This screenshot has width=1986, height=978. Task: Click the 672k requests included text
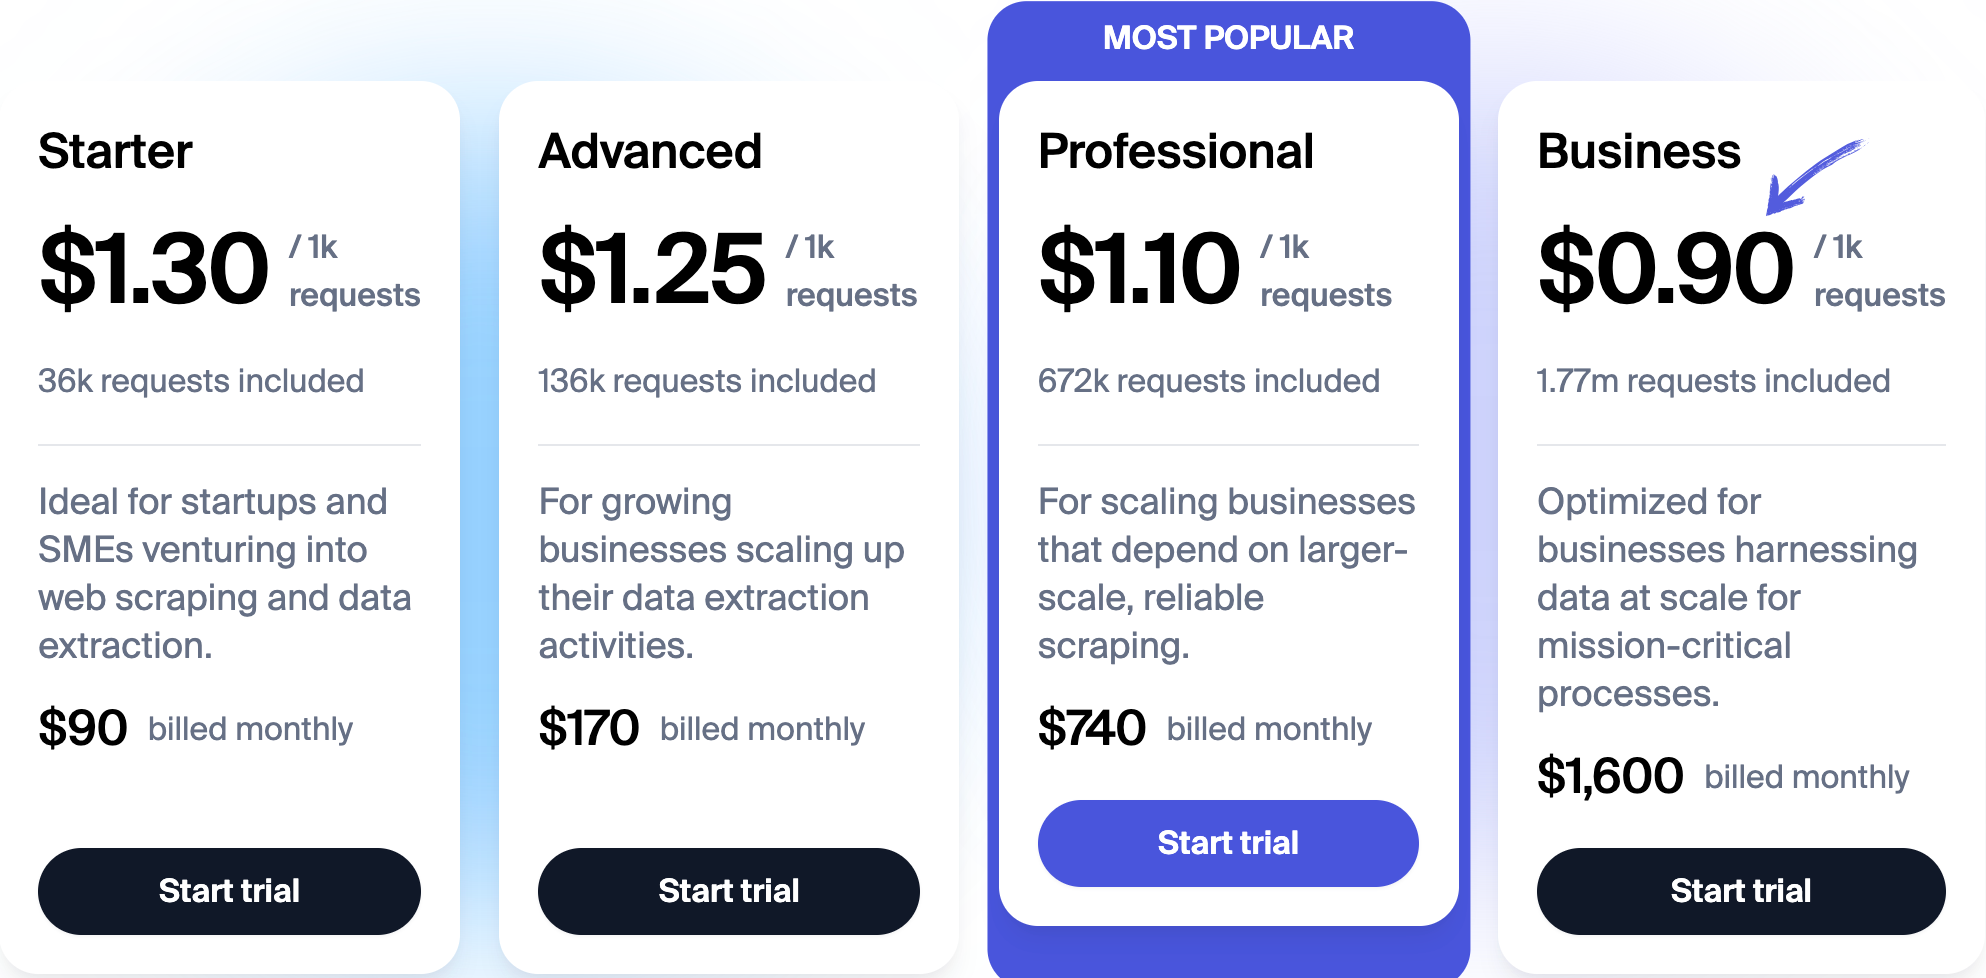tap(1209, 381)
